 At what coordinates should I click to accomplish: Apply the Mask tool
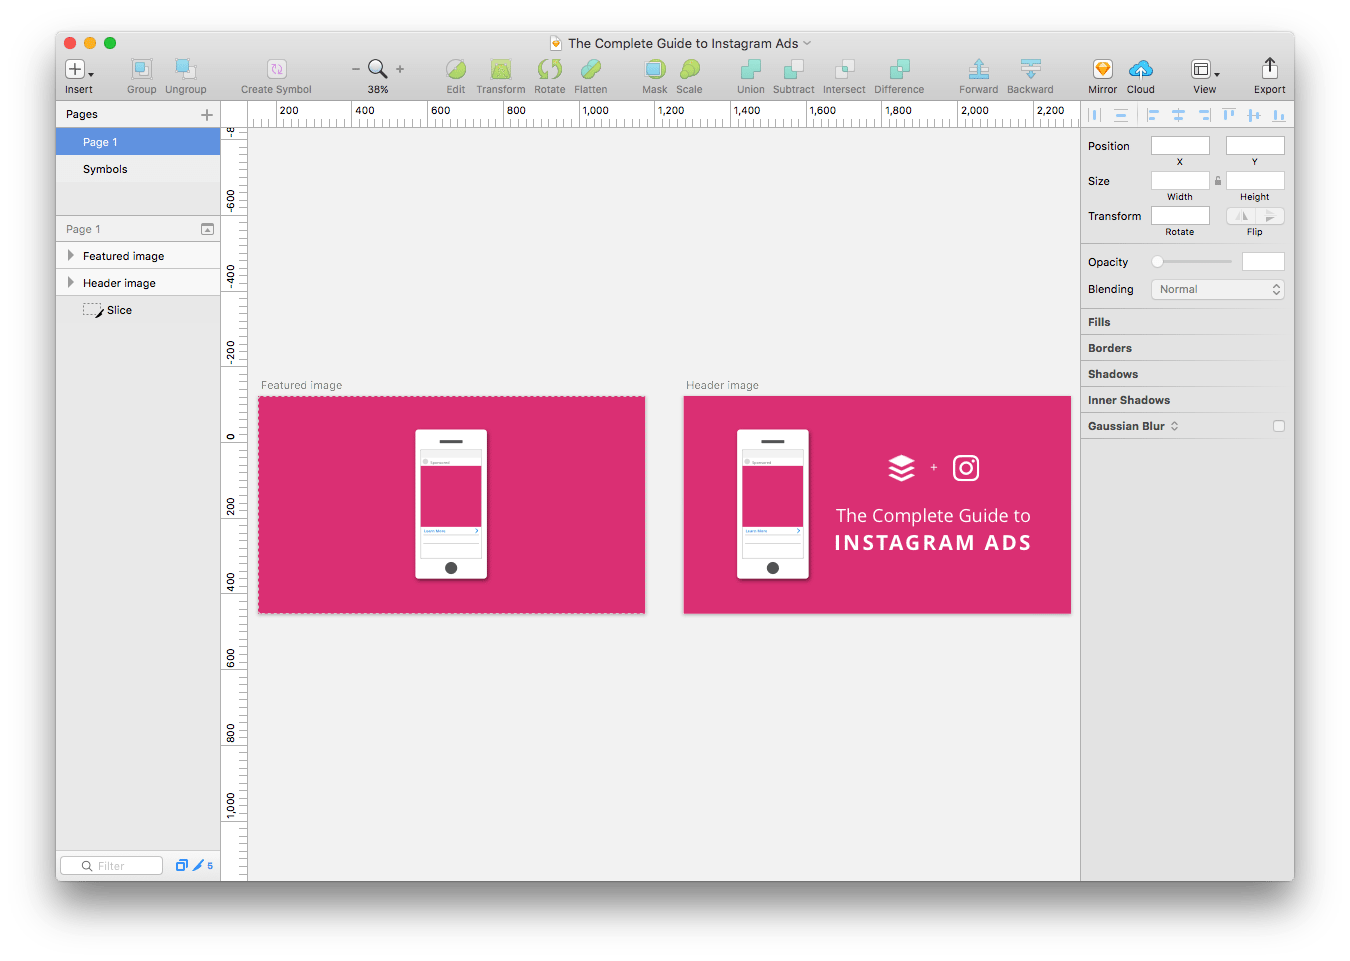point(655,69)
